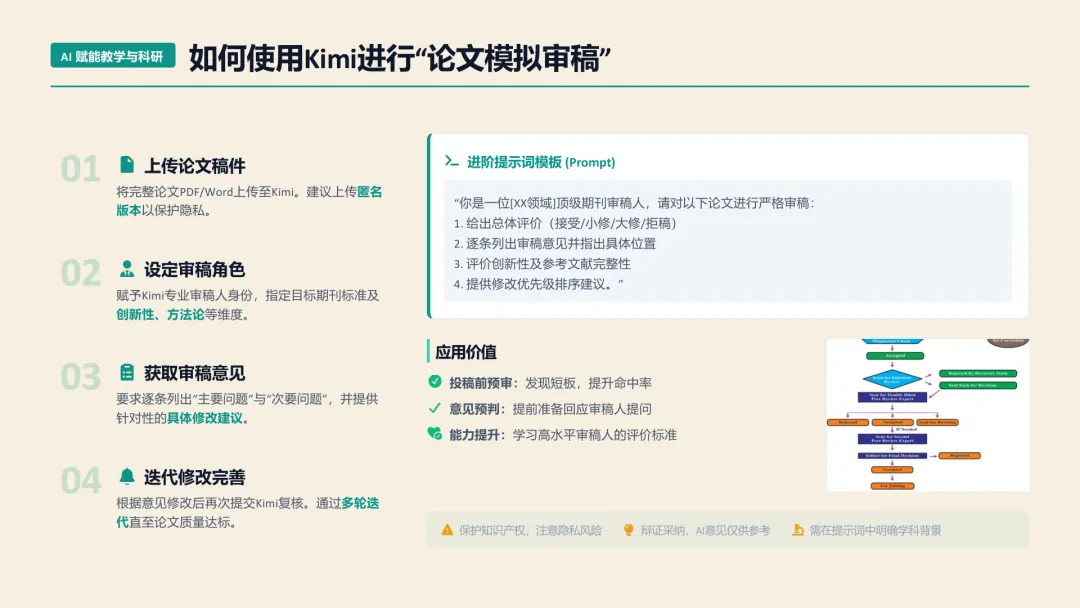
Task: Click the step number 02
Action: (x=81, y=273)
